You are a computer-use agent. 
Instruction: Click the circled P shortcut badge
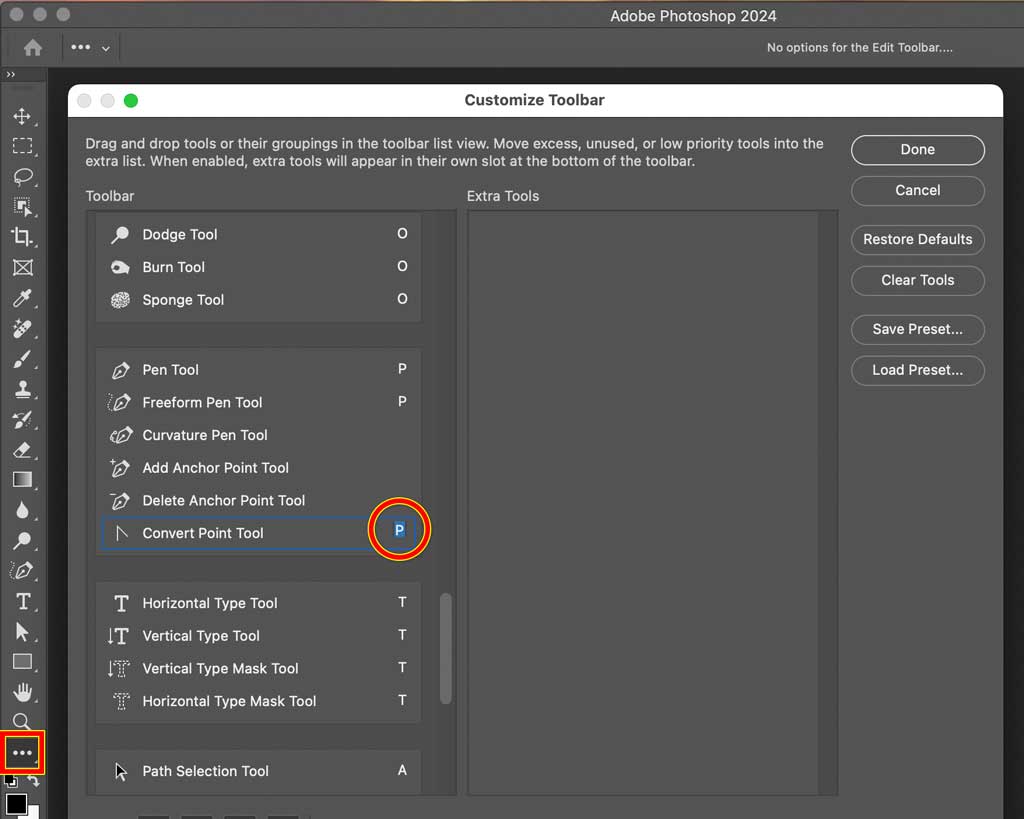point(398,530)
